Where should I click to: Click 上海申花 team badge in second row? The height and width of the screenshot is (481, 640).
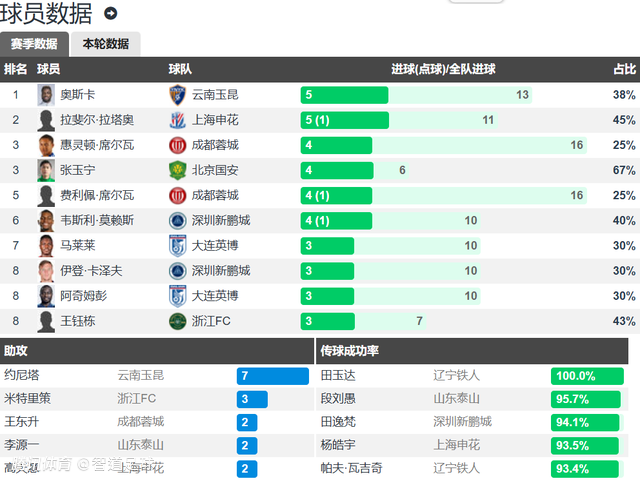[177, 120]
